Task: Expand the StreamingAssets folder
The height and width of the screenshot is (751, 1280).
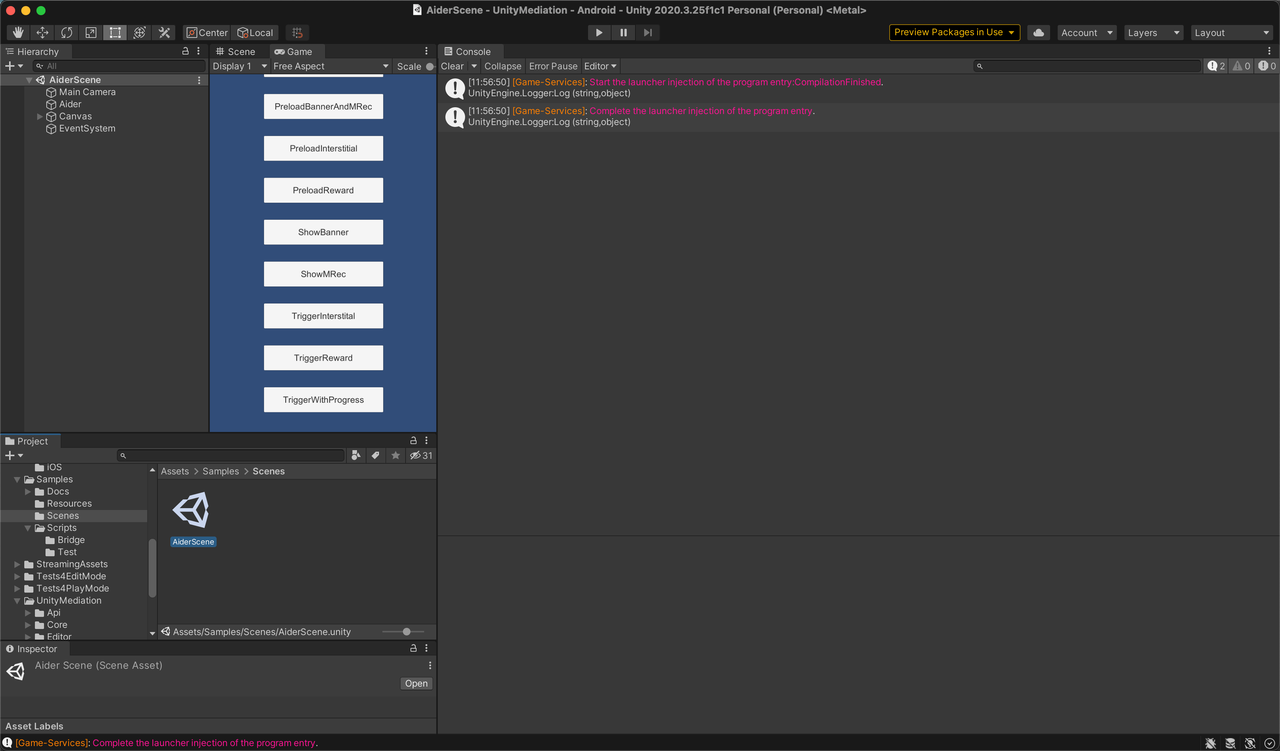Action: [17, 565]
